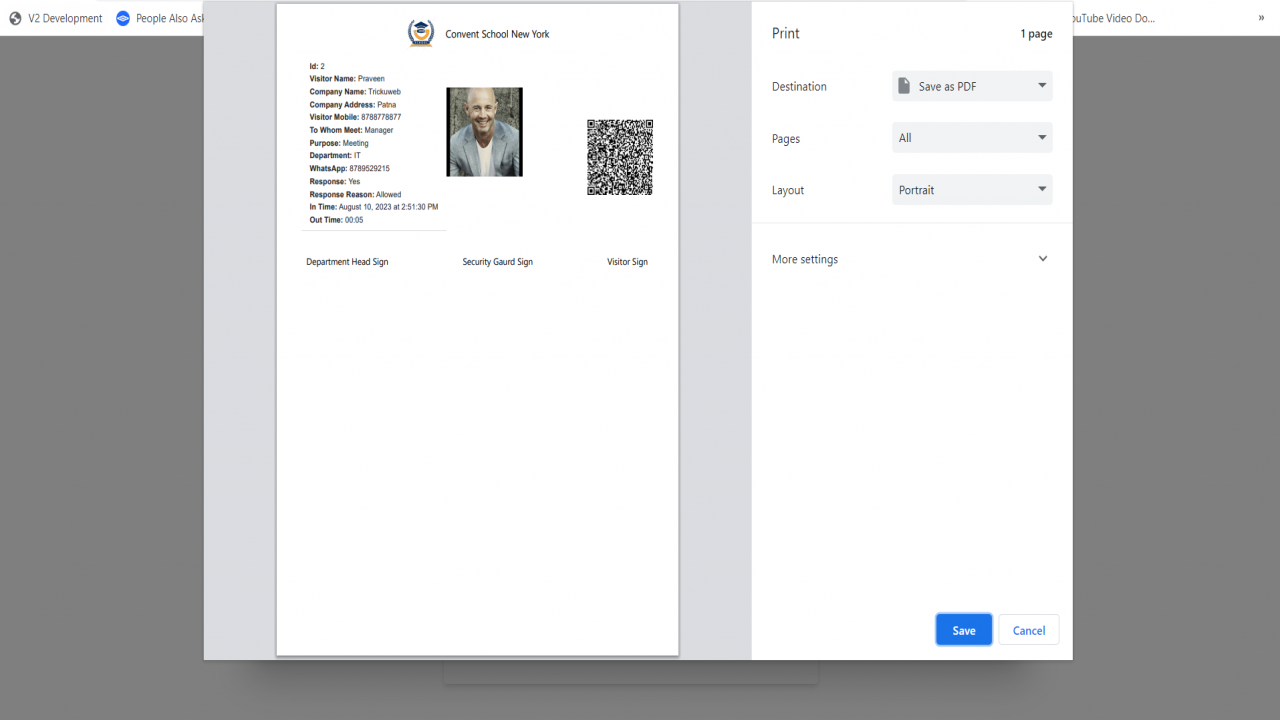Click the 'Response: Yes' line
1280x720 pixels.
pos(335,182)
